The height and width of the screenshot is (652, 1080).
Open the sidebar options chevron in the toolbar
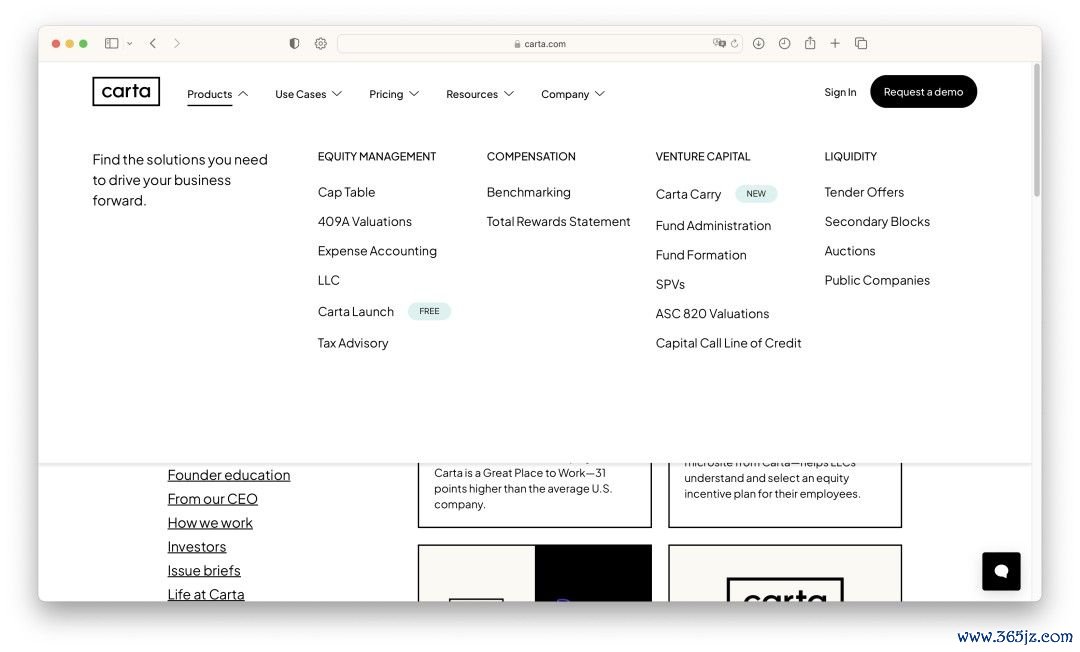pos(129,43)
